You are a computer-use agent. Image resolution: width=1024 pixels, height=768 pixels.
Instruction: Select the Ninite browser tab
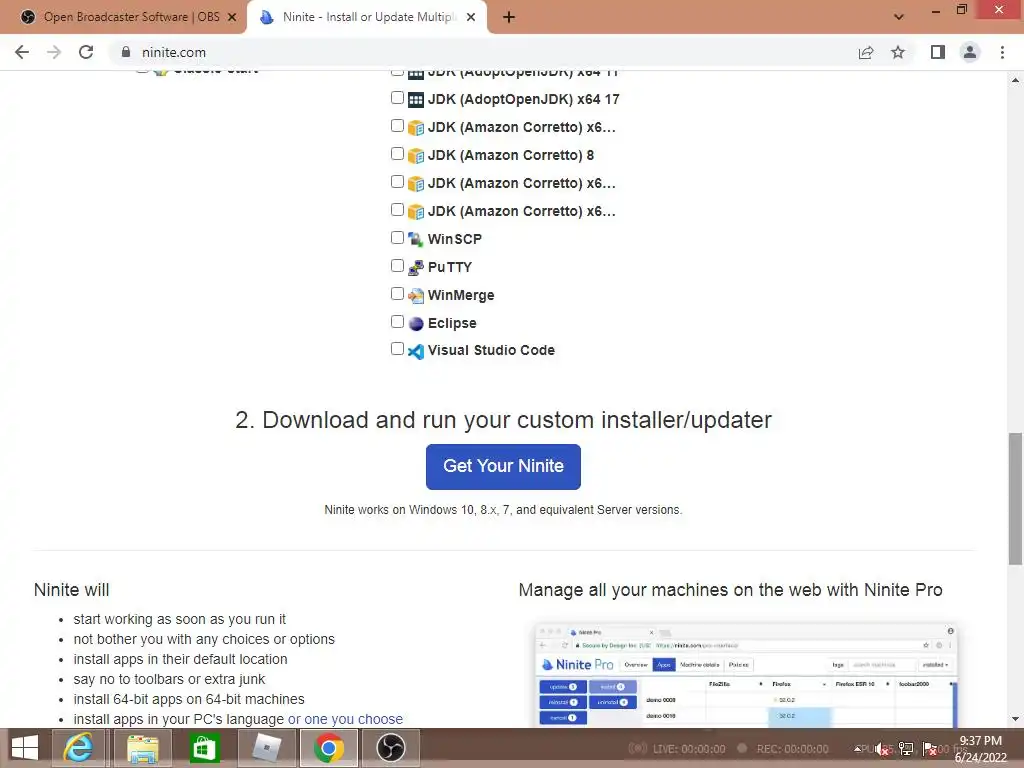click(367, 17)
